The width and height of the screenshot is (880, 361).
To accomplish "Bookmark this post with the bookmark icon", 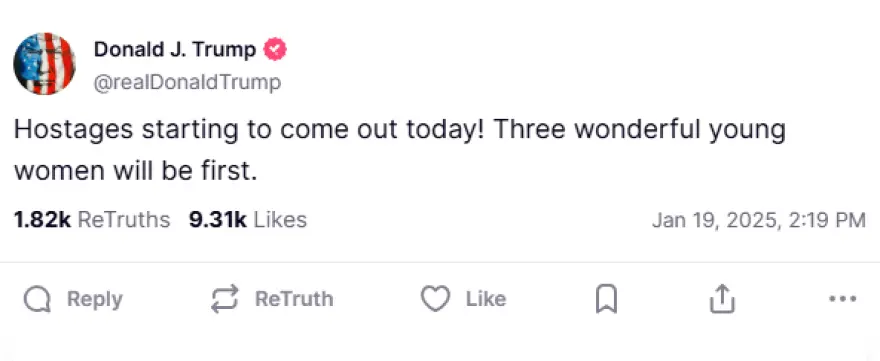I will point(606,299).
